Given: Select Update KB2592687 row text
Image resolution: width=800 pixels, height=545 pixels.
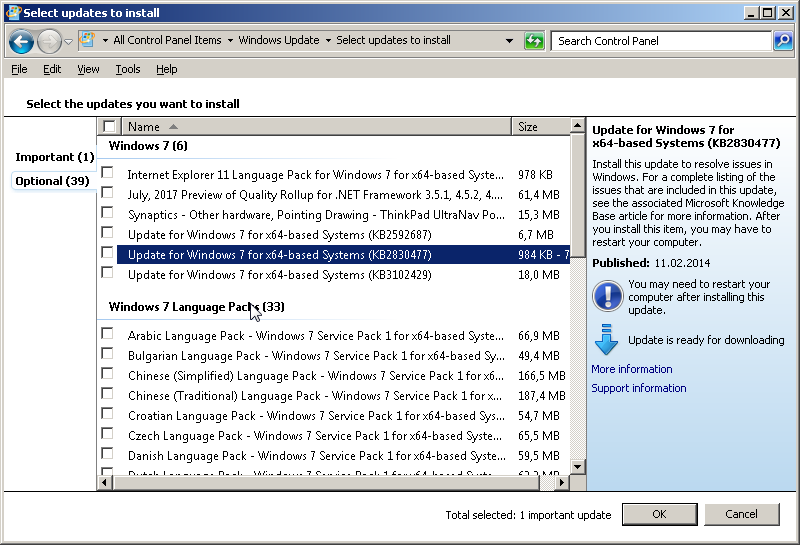Looking at the screenshot, I should tap(280, 235).
